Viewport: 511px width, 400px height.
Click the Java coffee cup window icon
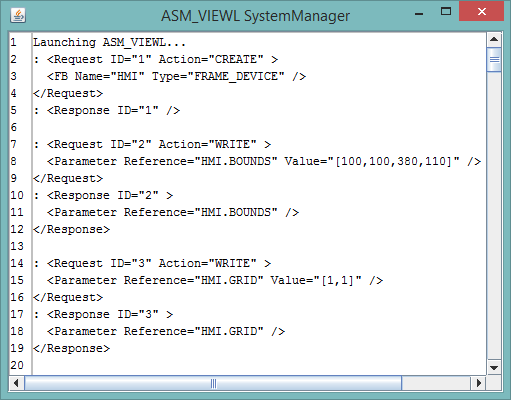coord(18,15)
